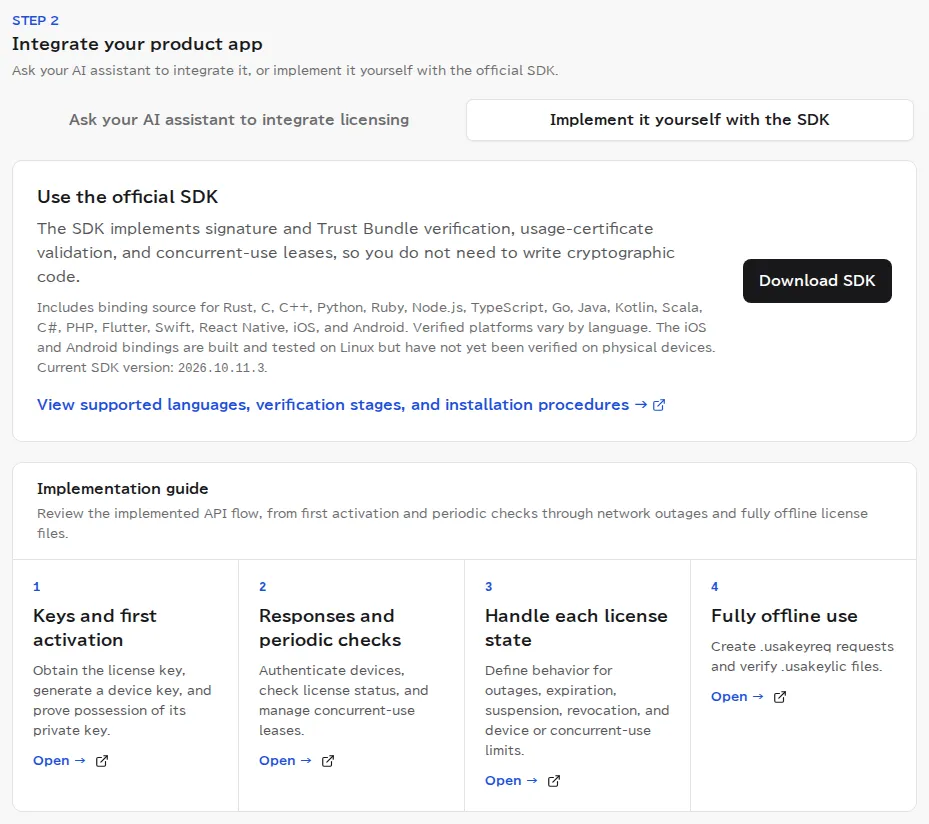Click the 'Handle each license state' heading
The image size is (929, 824).
coord(576,628)
